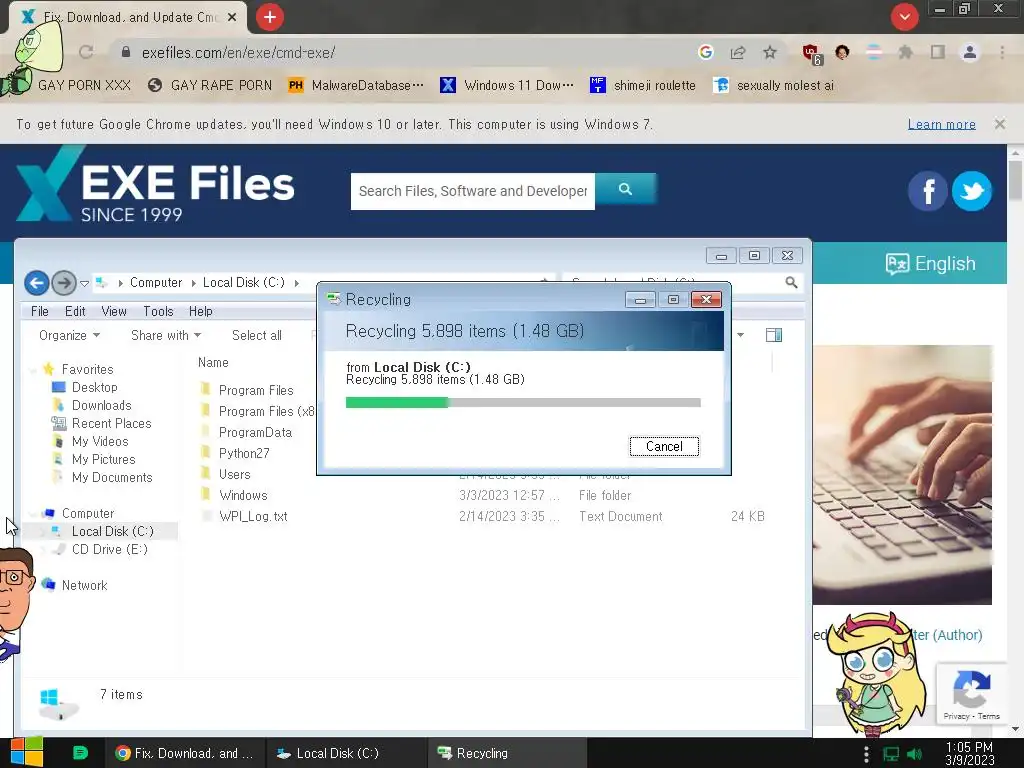
Task: Open the English language selector
Action: (931, 263)
